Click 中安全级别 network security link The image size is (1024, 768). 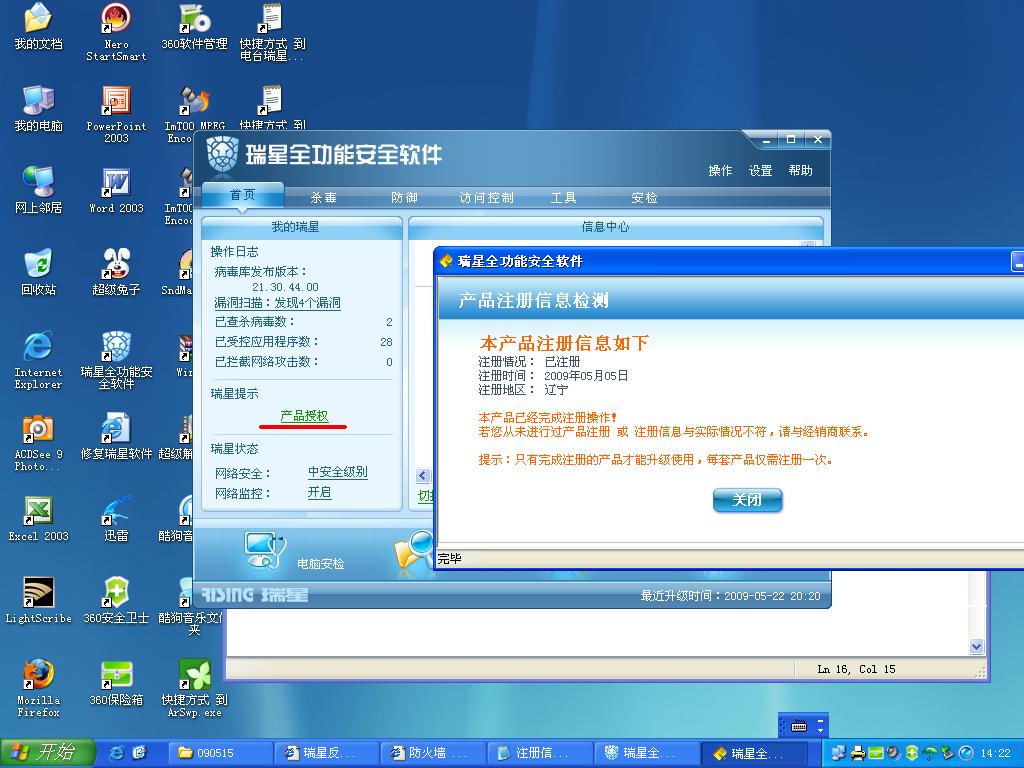[338, 472]
